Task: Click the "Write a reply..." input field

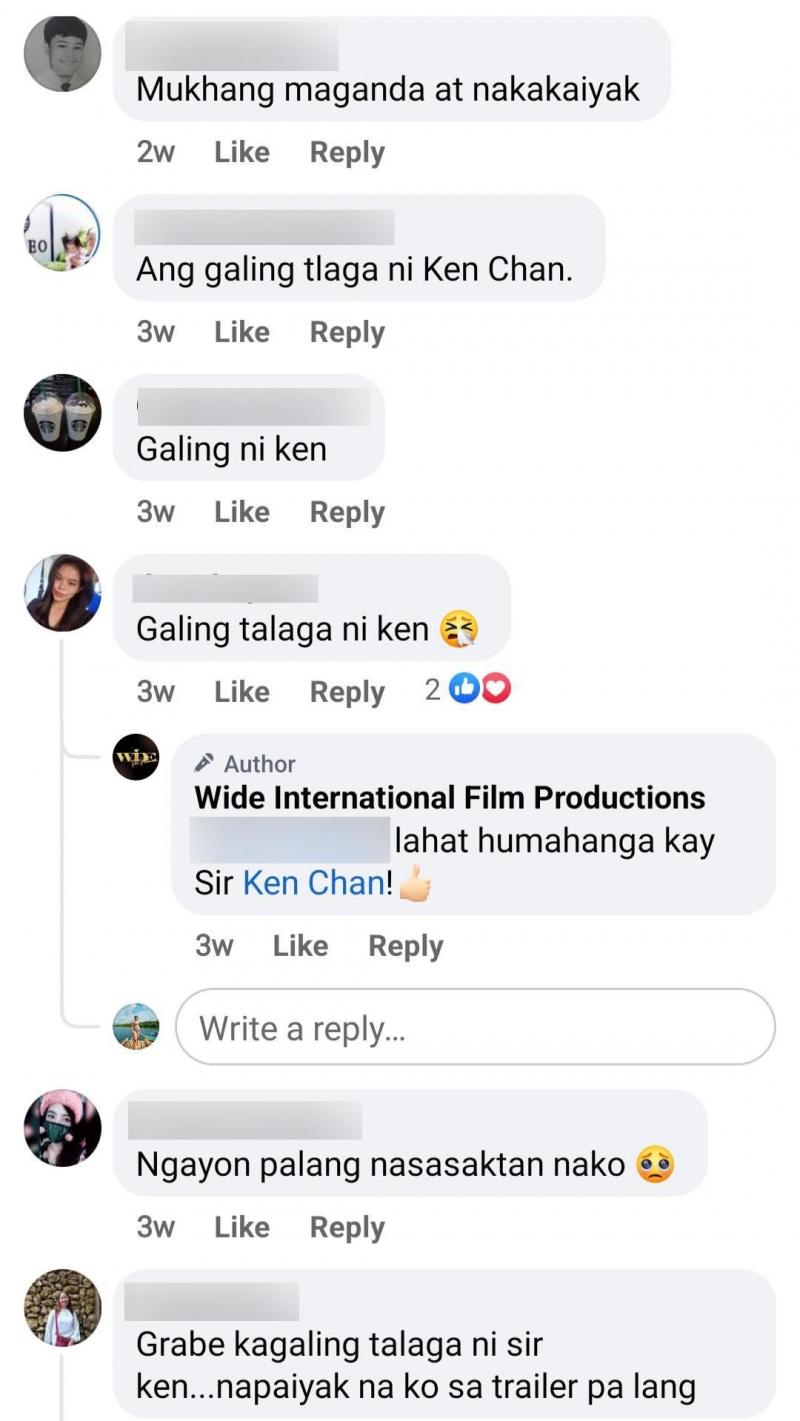Action: (x=475, y=1027)
